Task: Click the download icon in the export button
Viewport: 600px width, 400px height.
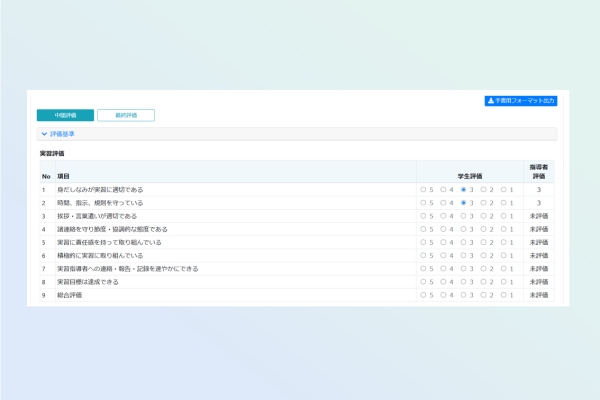Action: pos(490,101)
